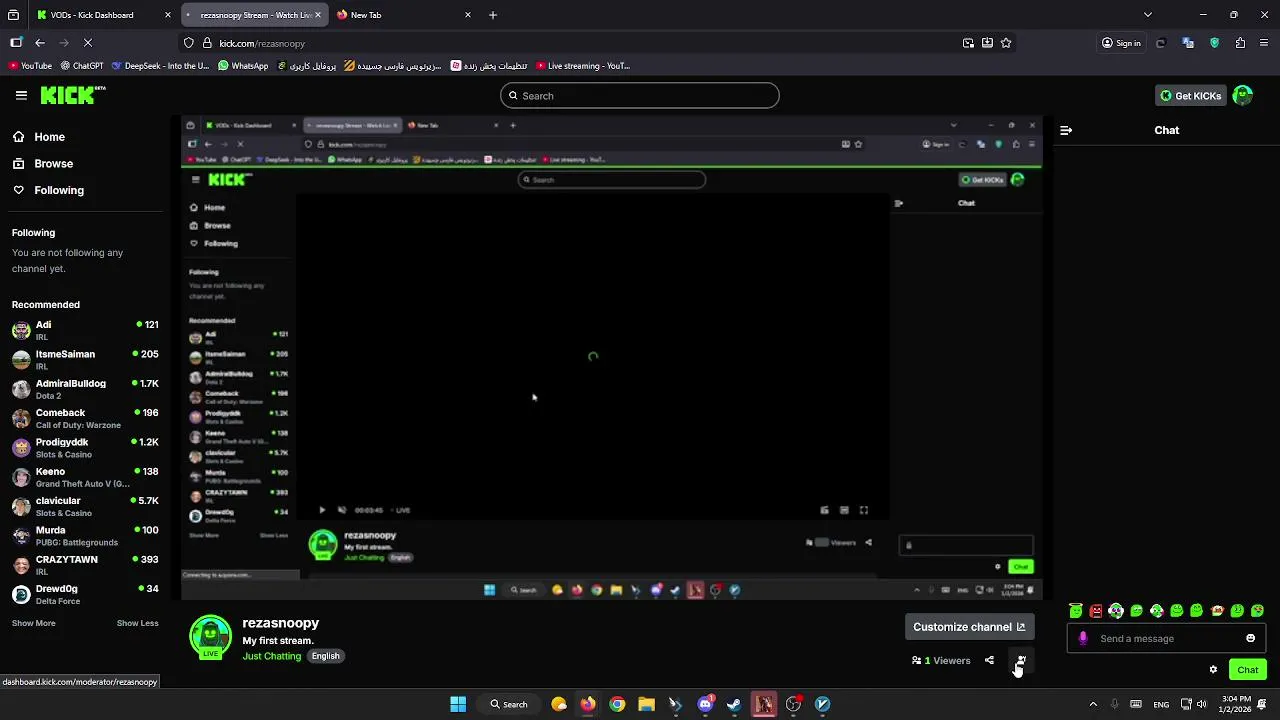This screenshot has width=1280, height=720.
Task: Unmute the stream player volume
Action: [342, 510]
